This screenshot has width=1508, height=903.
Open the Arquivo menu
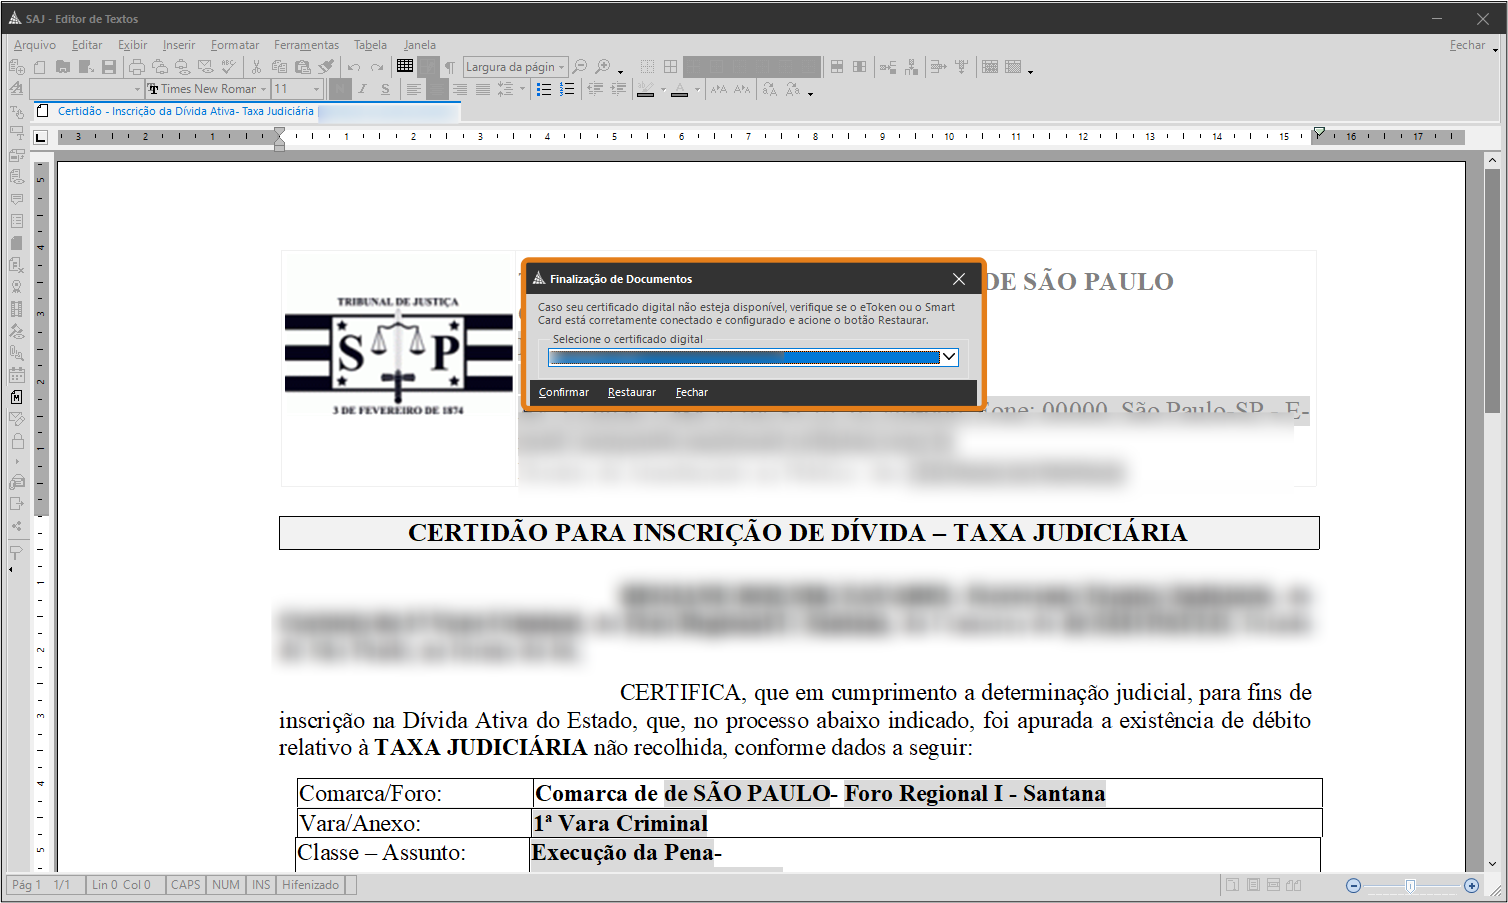[x=35, y=45]
